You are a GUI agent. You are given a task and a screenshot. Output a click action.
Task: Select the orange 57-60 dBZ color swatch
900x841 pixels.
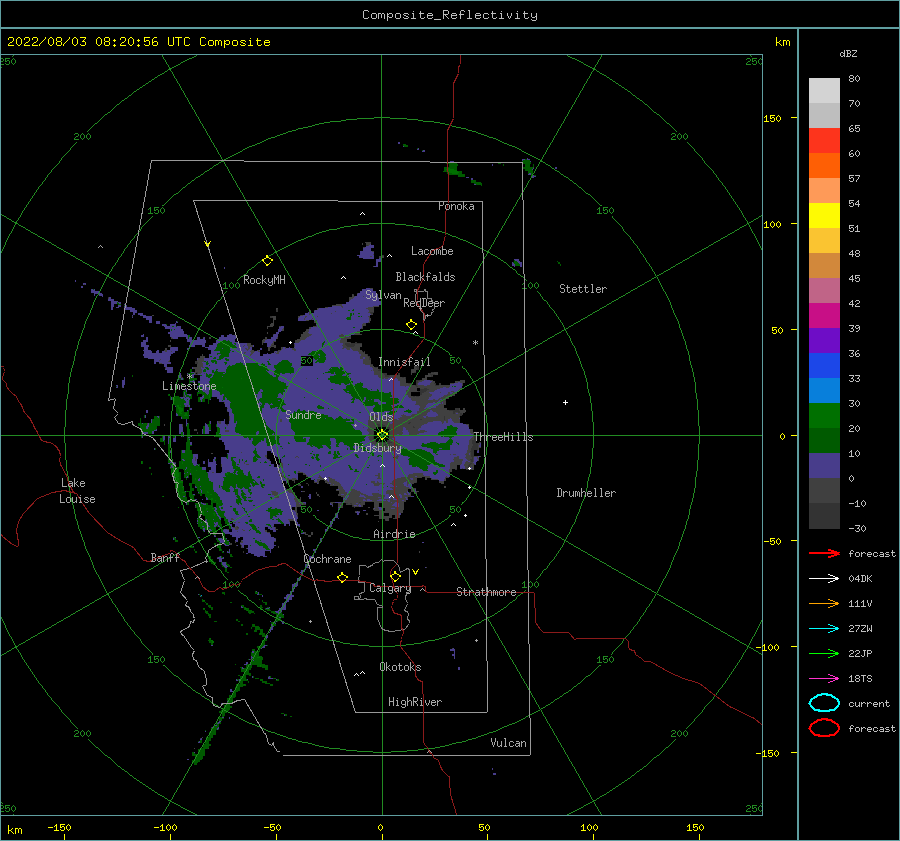(824, 165)
